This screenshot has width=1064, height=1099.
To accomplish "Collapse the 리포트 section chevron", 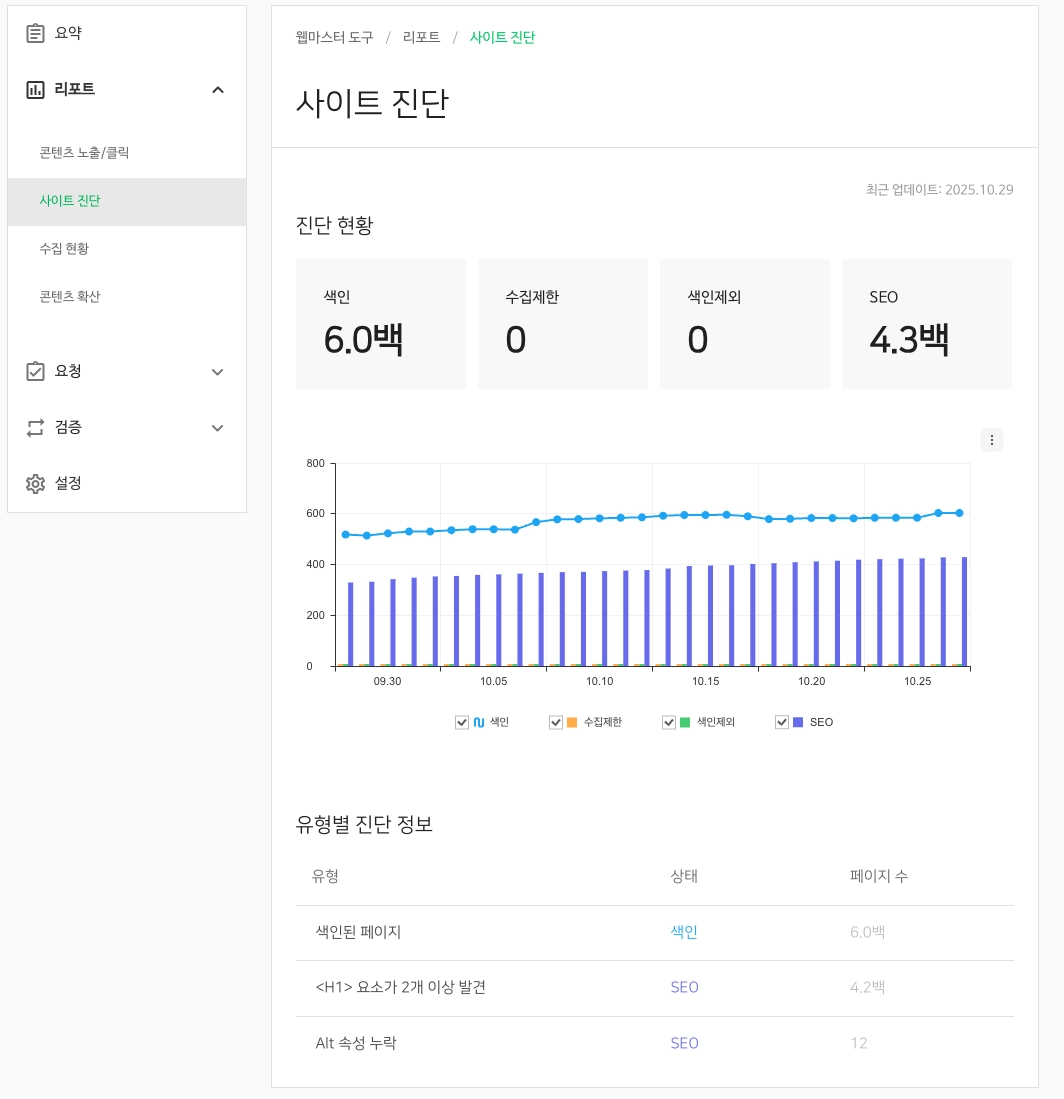I will click(x=218, y=89).
